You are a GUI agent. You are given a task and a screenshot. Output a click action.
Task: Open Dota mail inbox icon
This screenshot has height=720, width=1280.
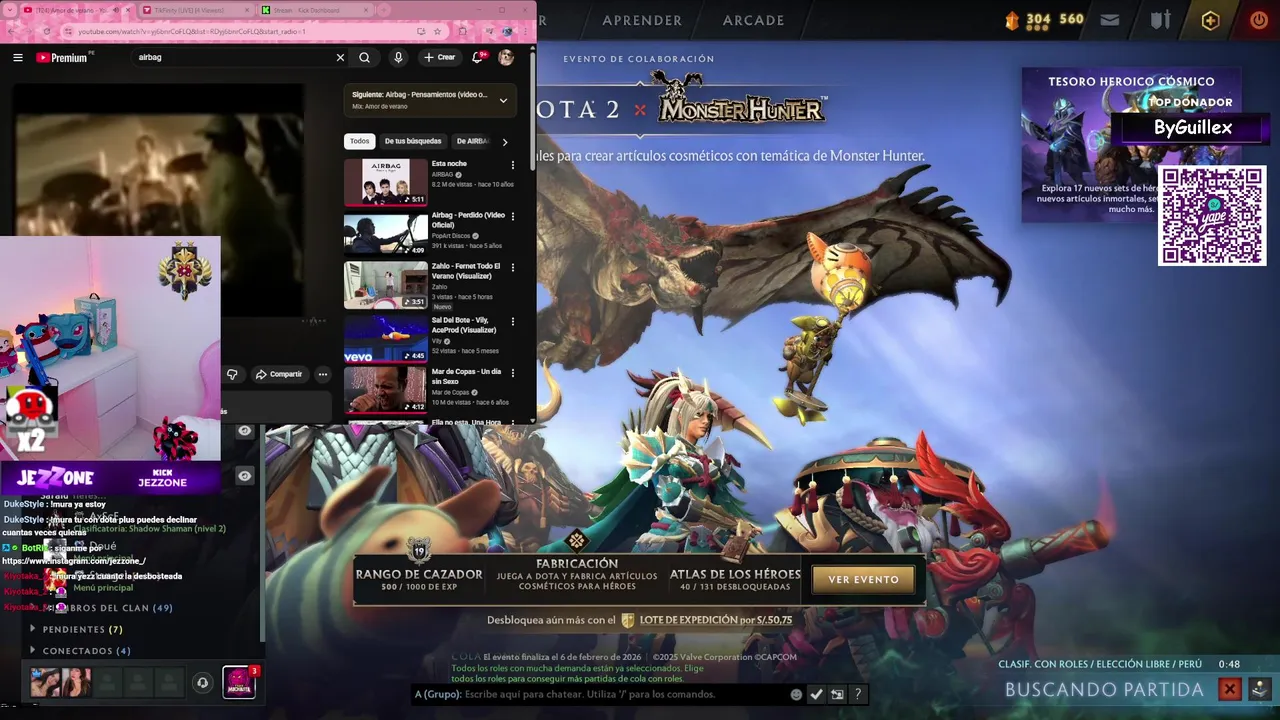pos(1110,20)
